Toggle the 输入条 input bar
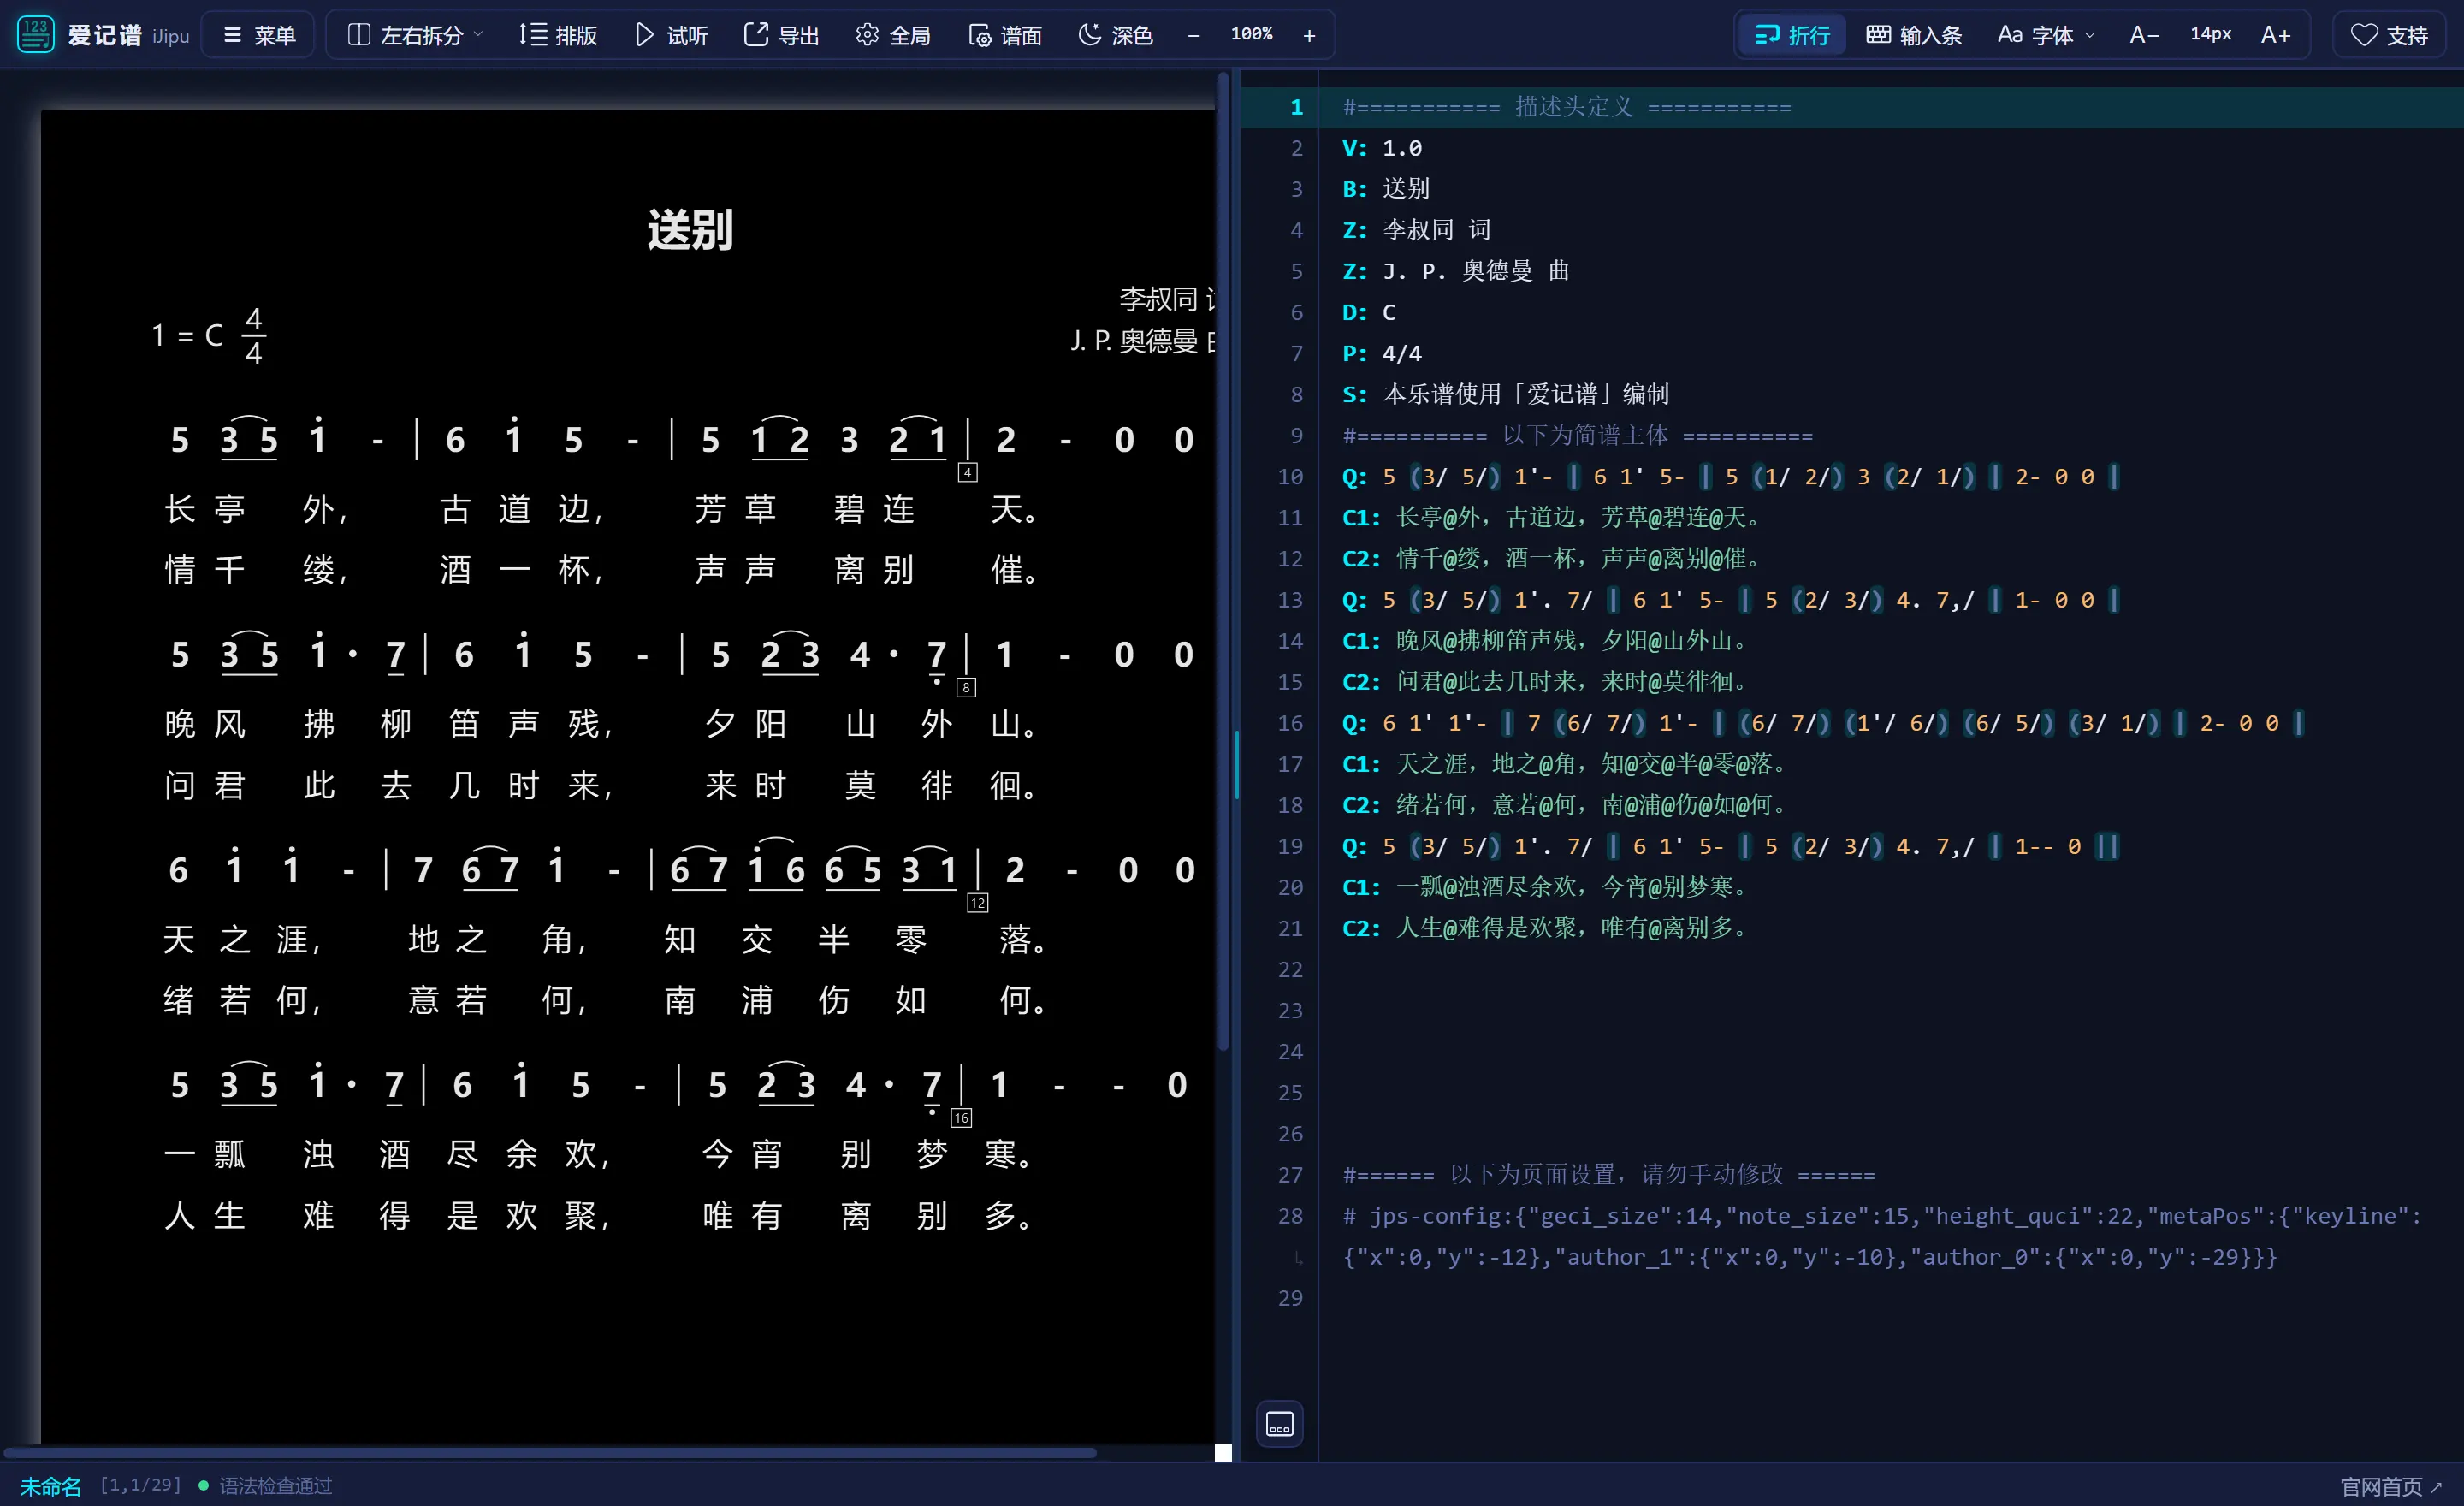Viewport: 2464px width, 1506px height. tap(1914, 35)
